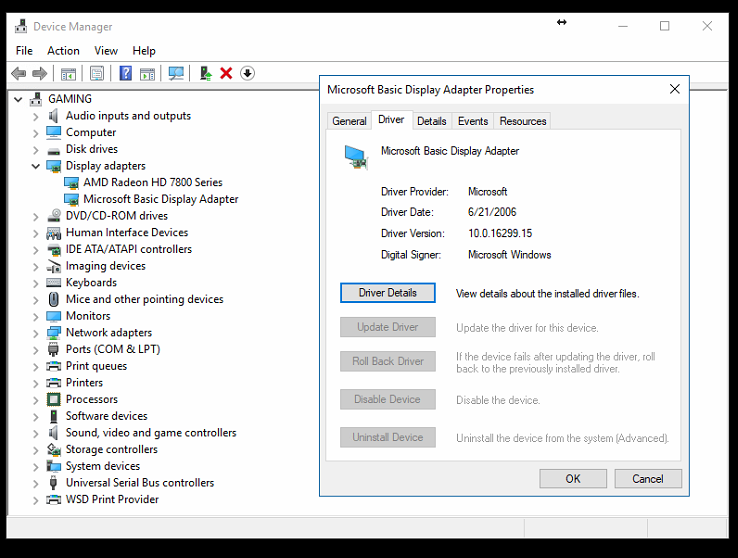Open the Action menu

click(63, 51)
